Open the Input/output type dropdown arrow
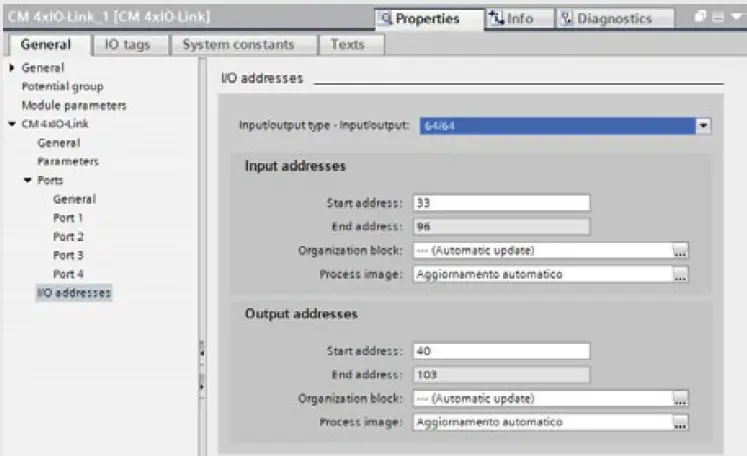Image resolution: width=747 pixels, height=456 pixels. [703, 126]
